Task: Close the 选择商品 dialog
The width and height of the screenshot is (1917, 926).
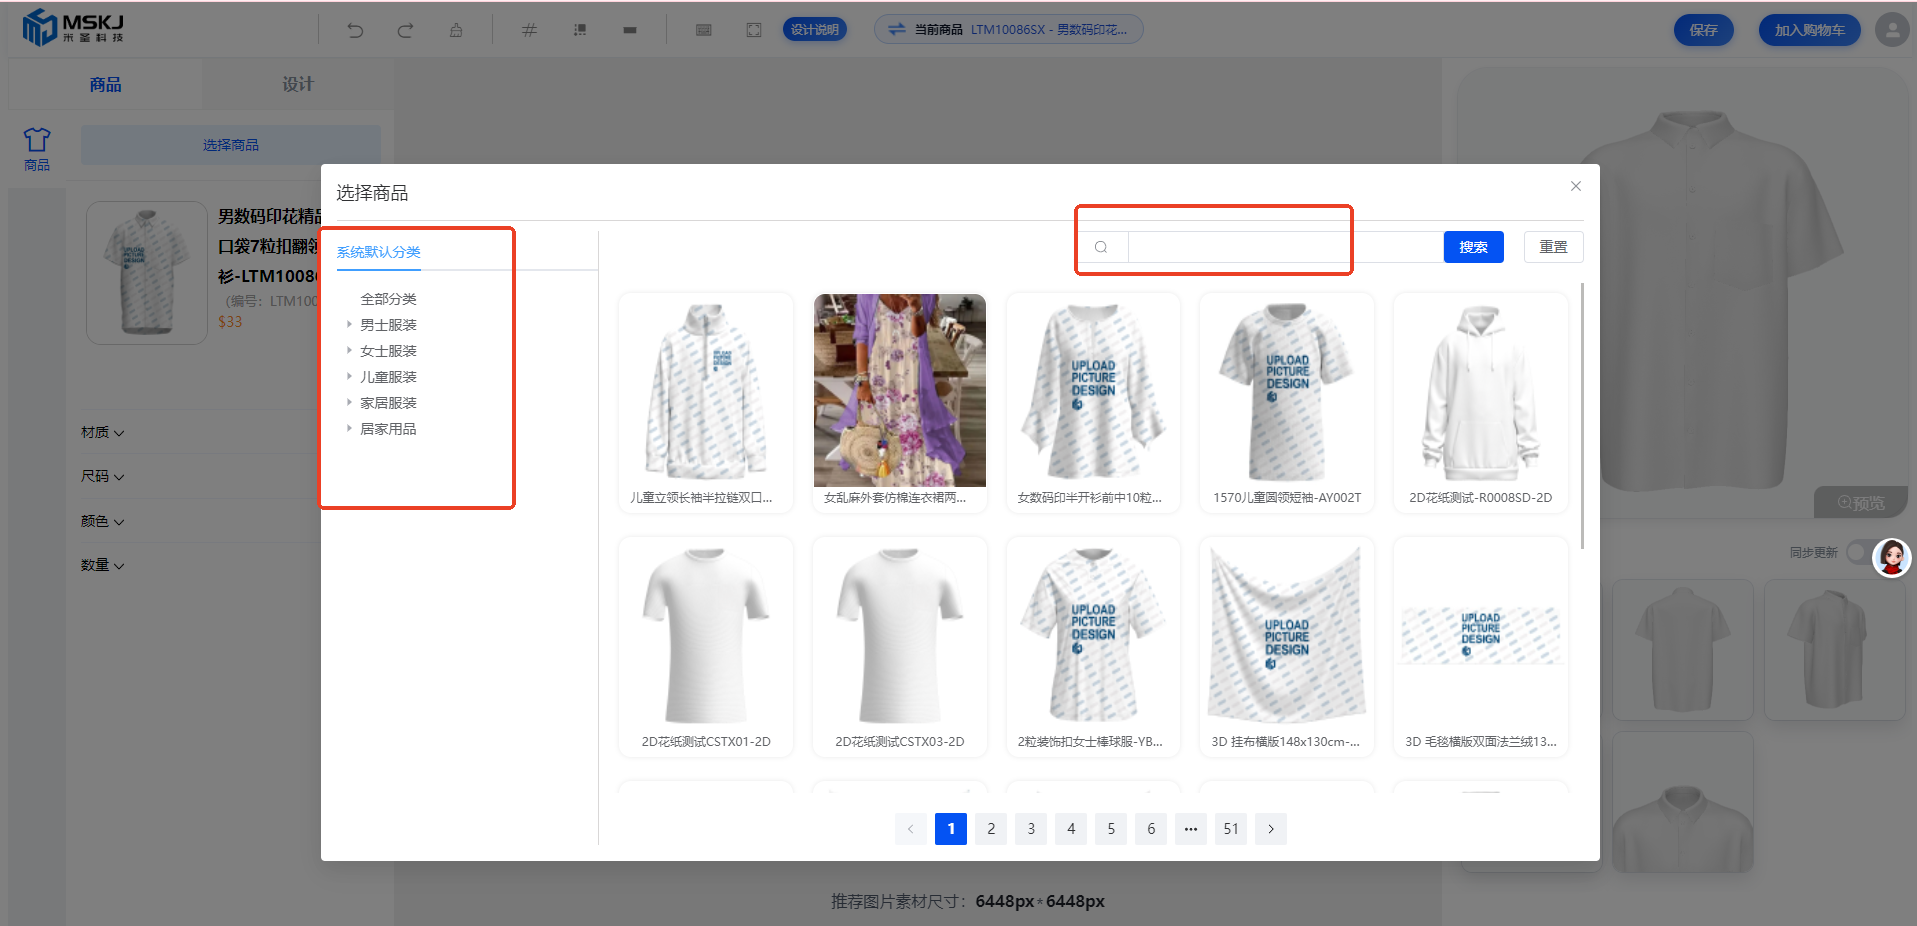Action: (1575, 186)
